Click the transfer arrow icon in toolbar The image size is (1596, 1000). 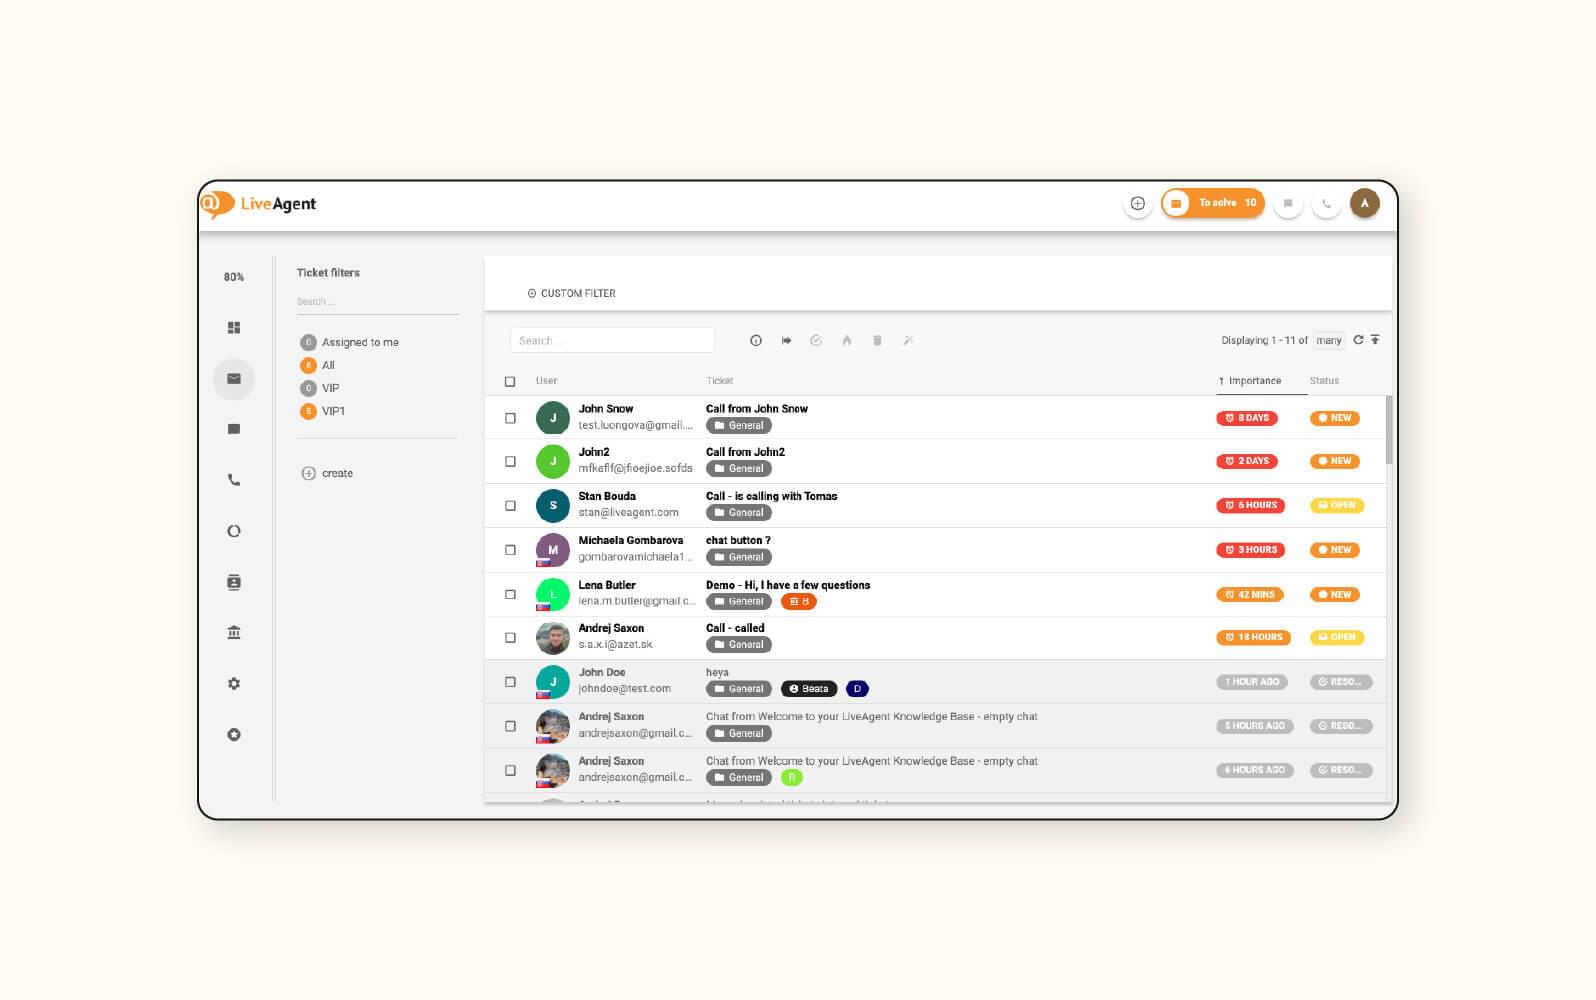[x=786, y=341]
